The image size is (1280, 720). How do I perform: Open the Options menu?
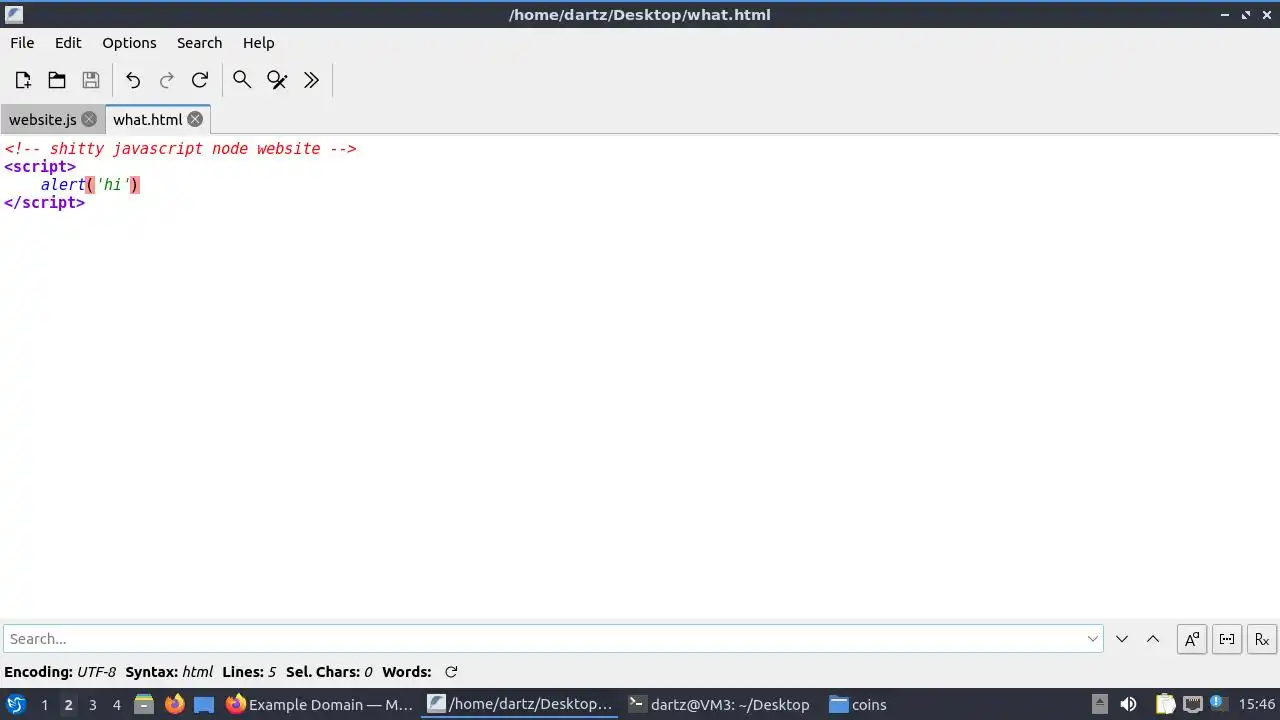point(129,43)
